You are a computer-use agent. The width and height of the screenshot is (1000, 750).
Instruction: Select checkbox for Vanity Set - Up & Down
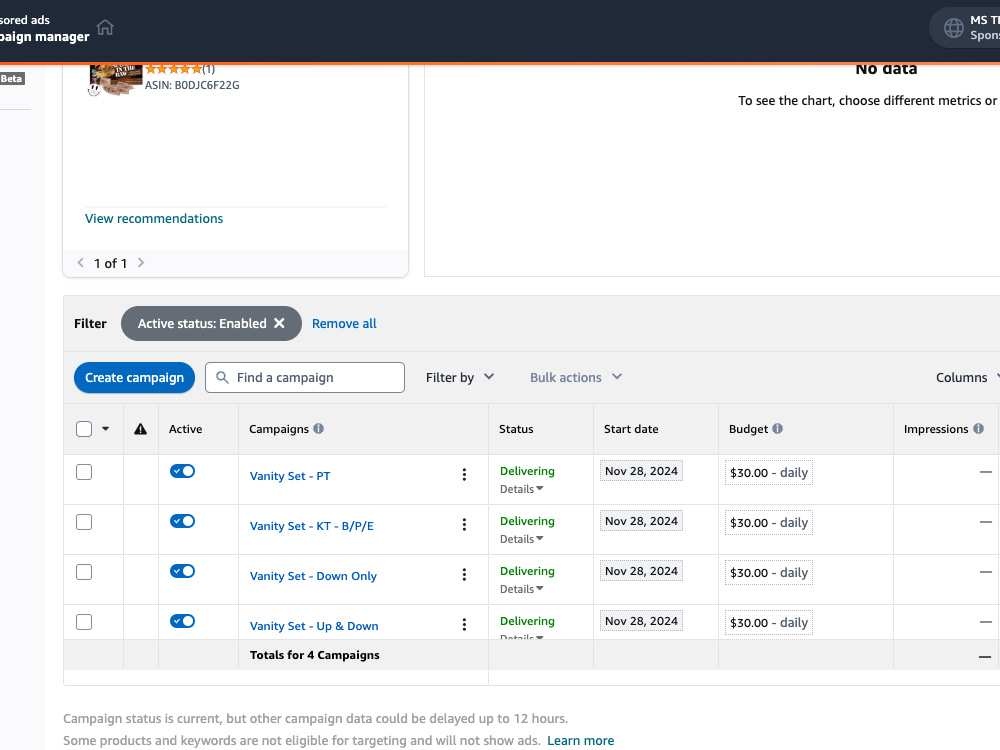point(84,622)
